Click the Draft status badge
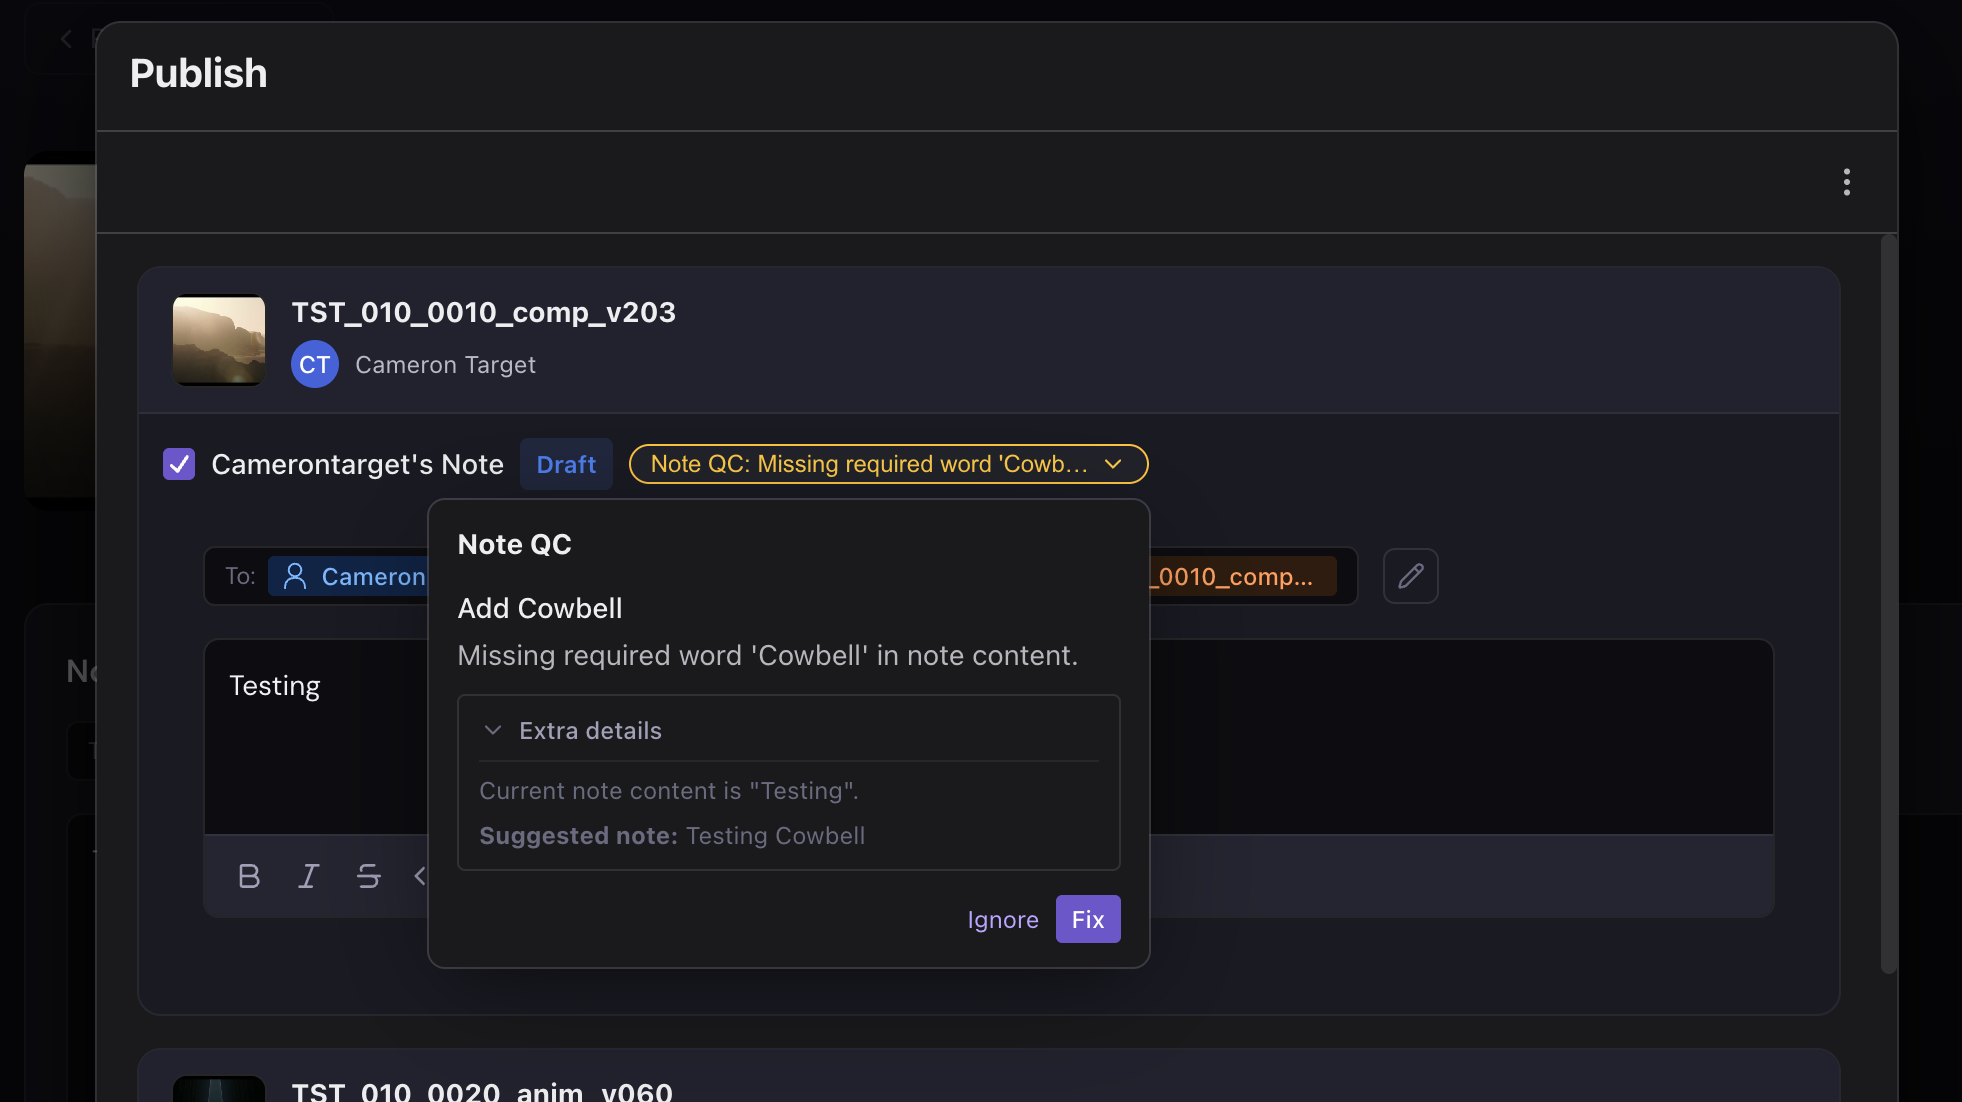This screenshot has width=1962, height=1102. [566, 464]
